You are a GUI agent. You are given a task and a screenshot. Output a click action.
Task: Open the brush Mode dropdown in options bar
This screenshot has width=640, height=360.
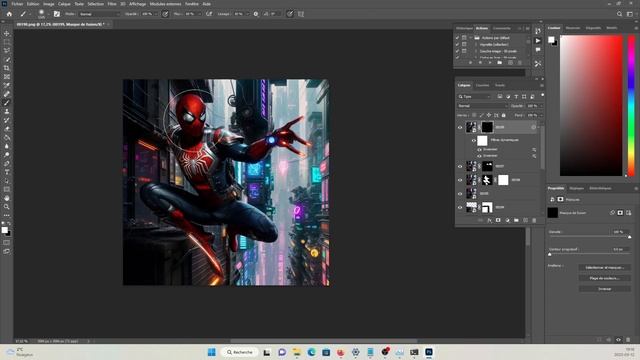coord(99,14)
